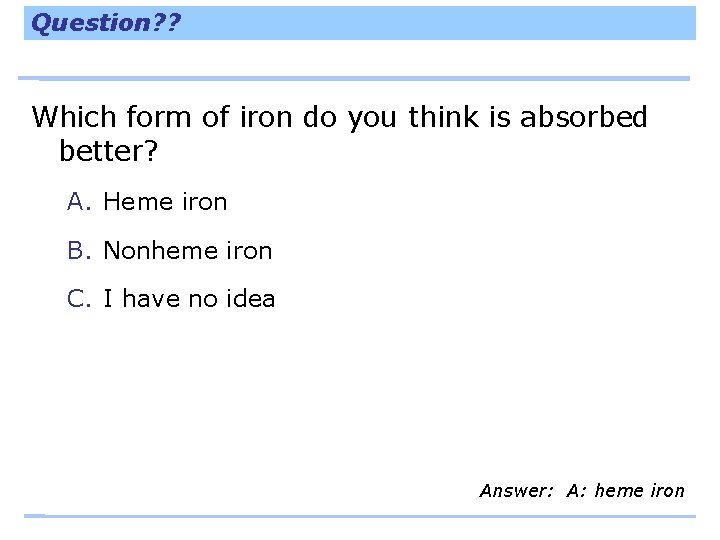
Task: Click the word "better?" in the question
Action: [110, 152]
